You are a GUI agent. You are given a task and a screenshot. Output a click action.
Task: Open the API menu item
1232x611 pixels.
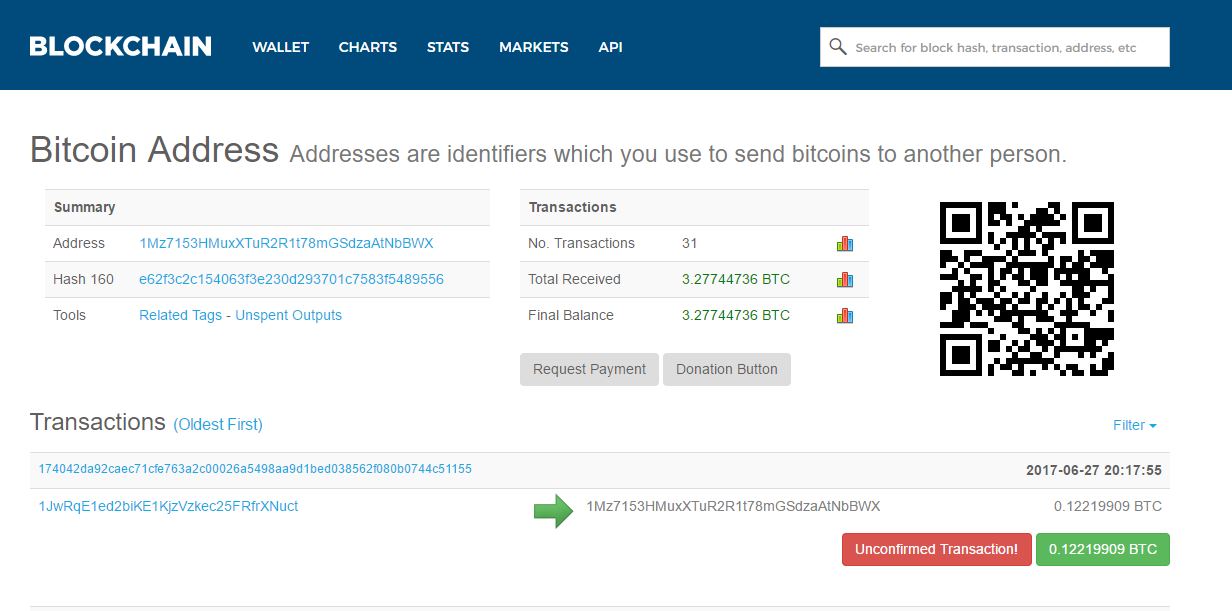[610, 47]
